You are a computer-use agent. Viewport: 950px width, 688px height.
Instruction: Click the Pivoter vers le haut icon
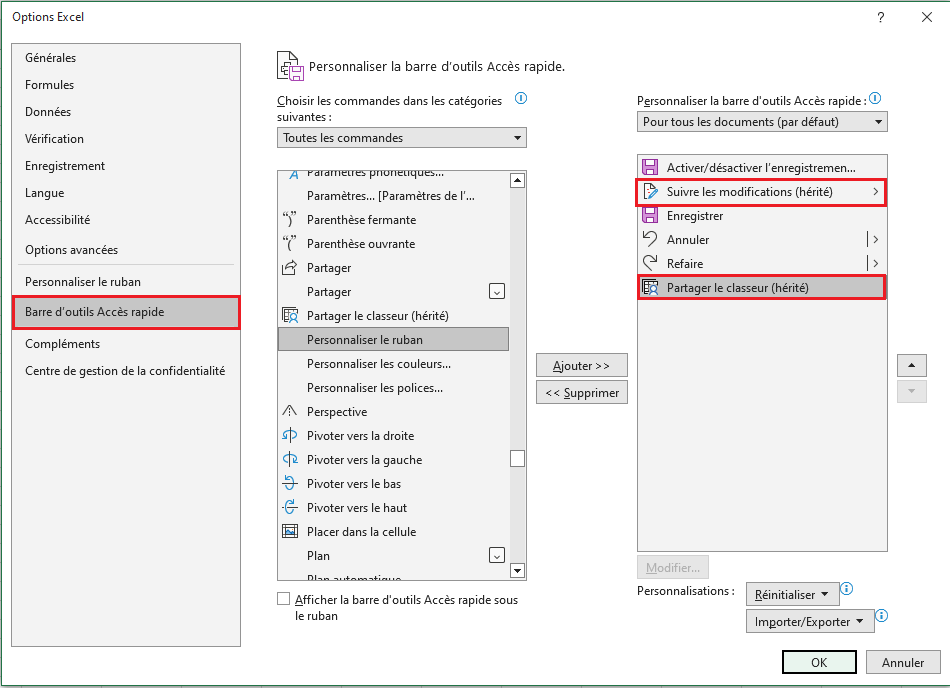(290, 508)
